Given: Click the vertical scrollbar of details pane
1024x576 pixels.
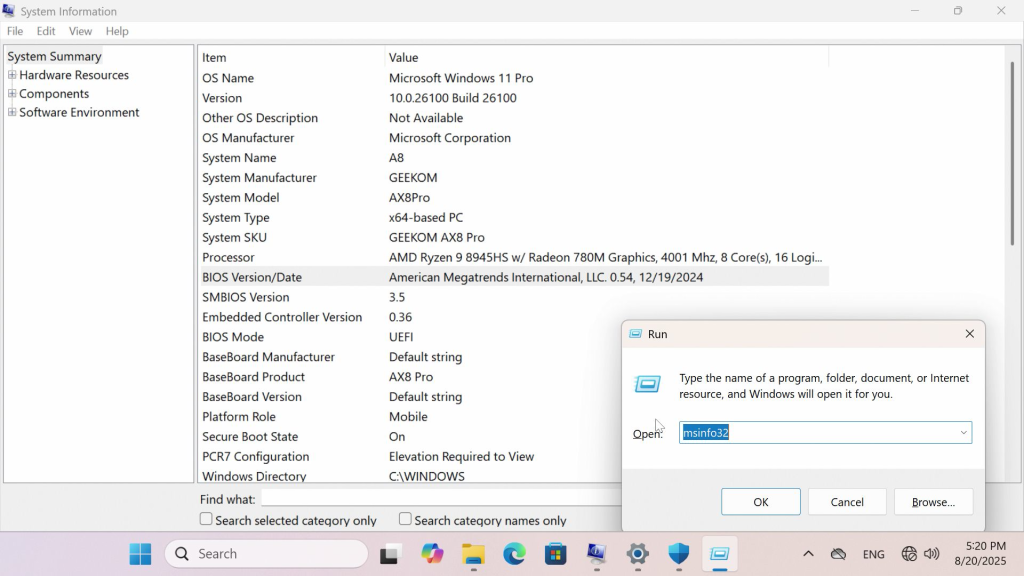Looking at the screenshot, I should point(1012,153).
